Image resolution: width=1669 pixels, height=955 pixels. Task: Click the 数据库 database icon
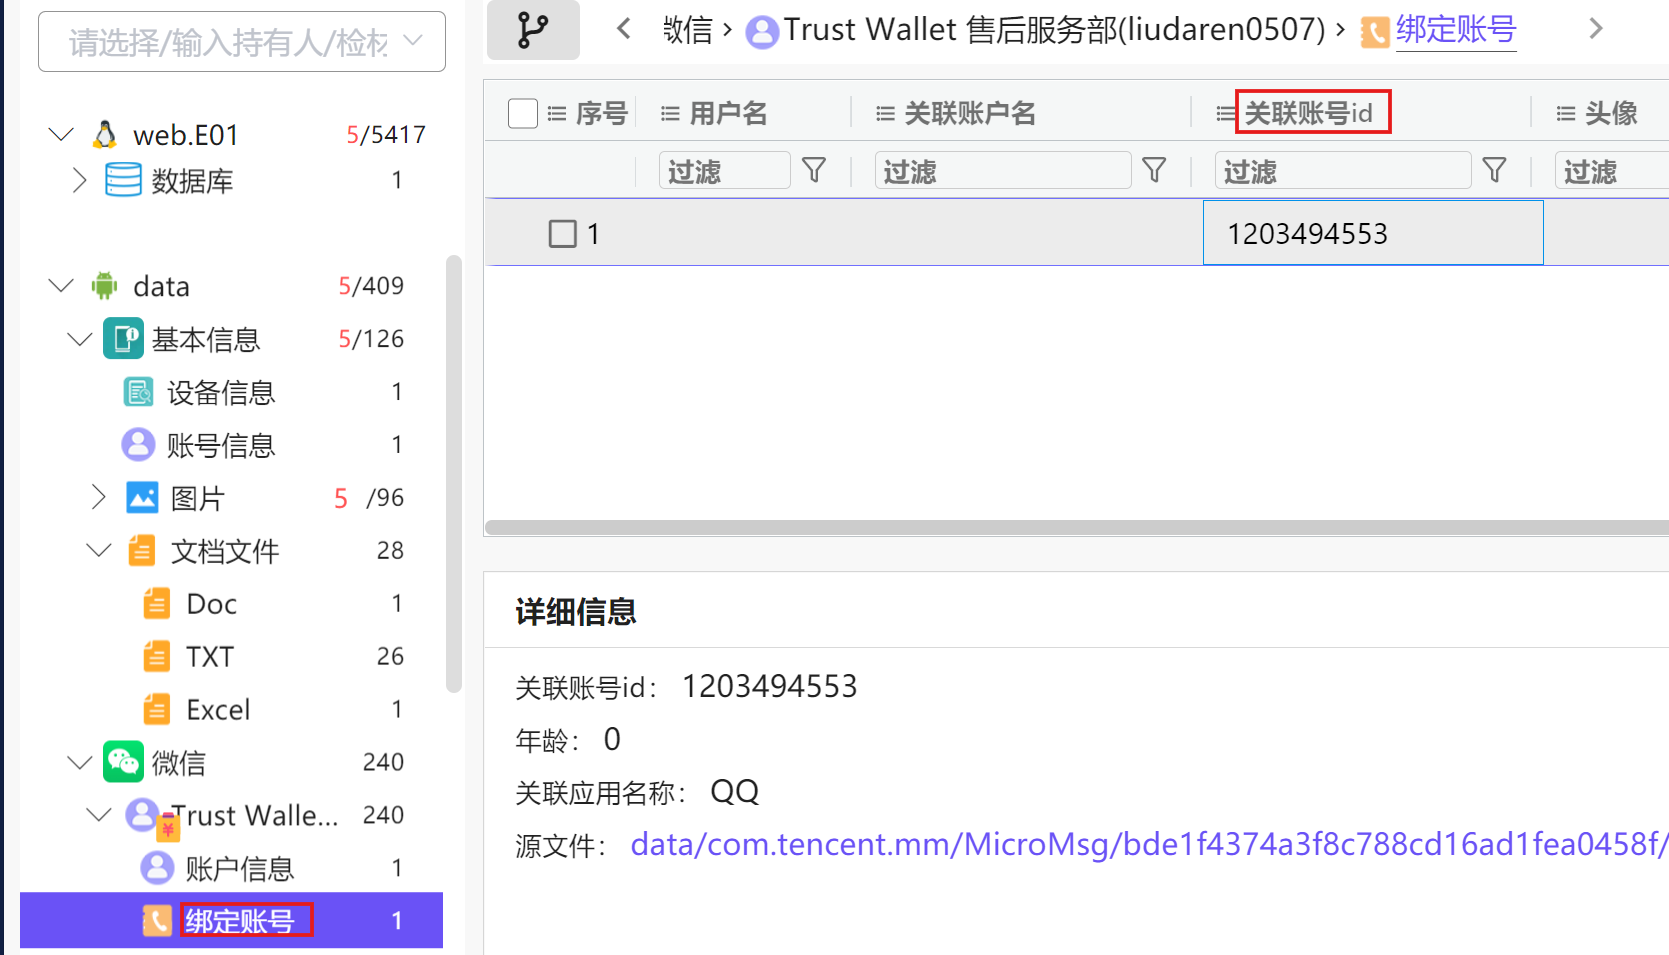pos(123,180)
